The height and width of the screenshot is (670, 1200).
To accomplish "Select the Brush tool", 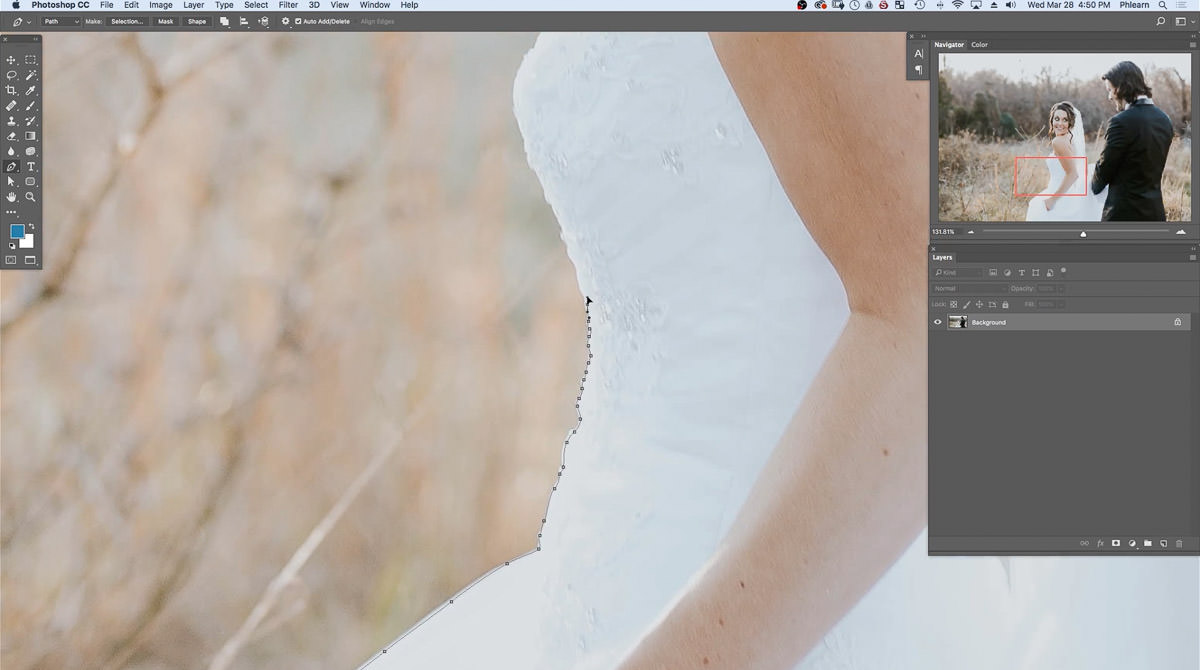I will [x=31, y=105].
